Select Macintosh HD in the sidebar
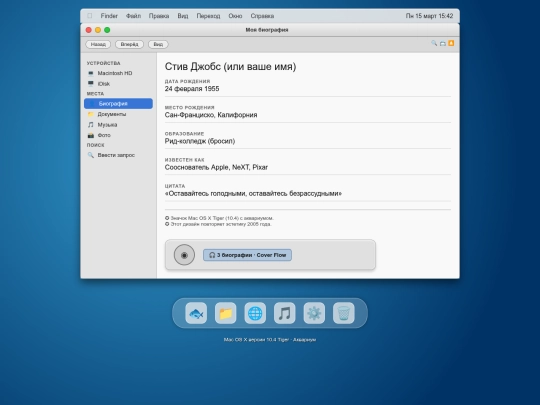Viewport: 540px width, 405px height. pos(118,73)
